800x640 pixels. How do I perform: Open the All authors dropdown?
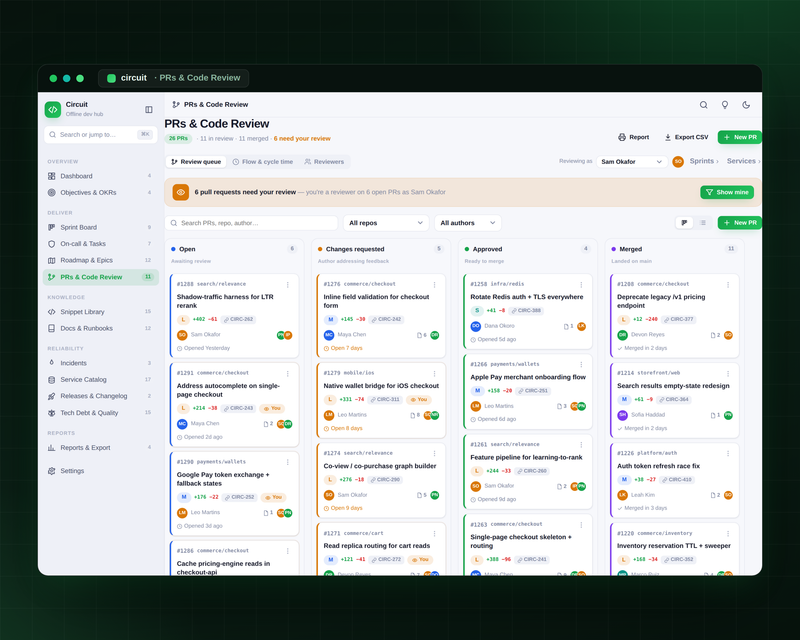click(x=468, y=223)
